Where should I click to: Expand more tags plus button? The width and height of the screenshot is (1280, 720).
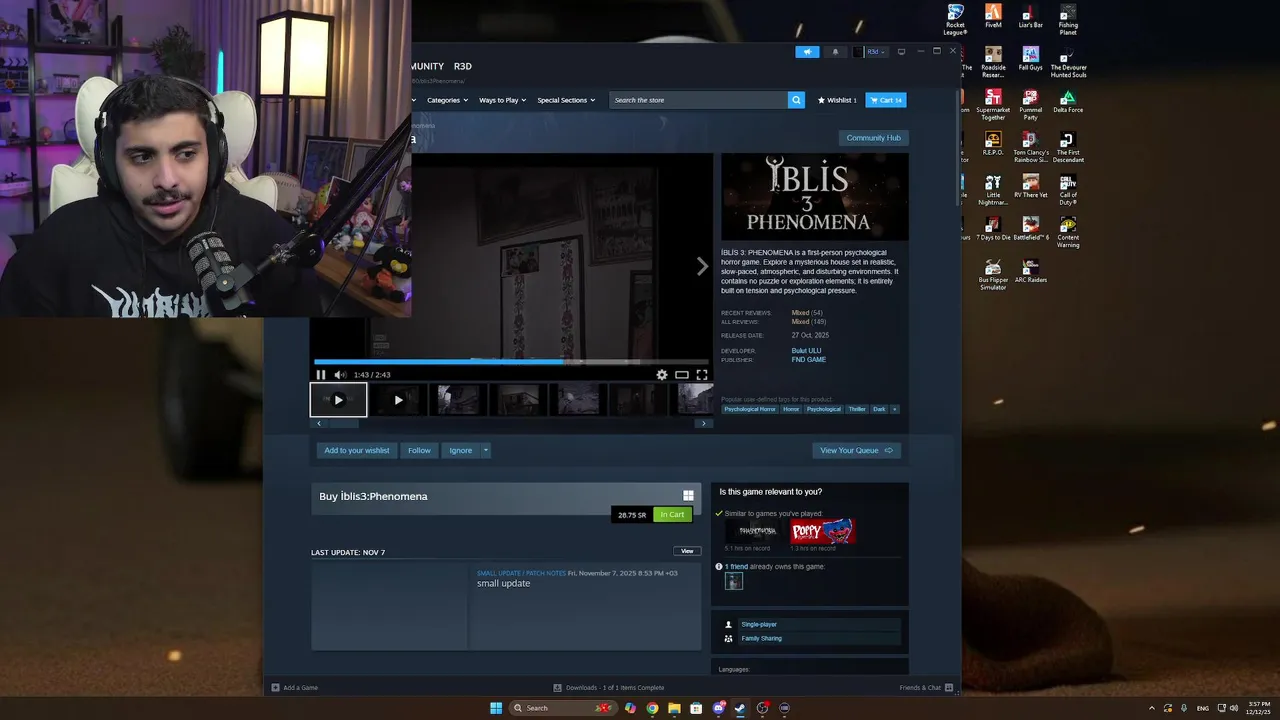(895, 409)
